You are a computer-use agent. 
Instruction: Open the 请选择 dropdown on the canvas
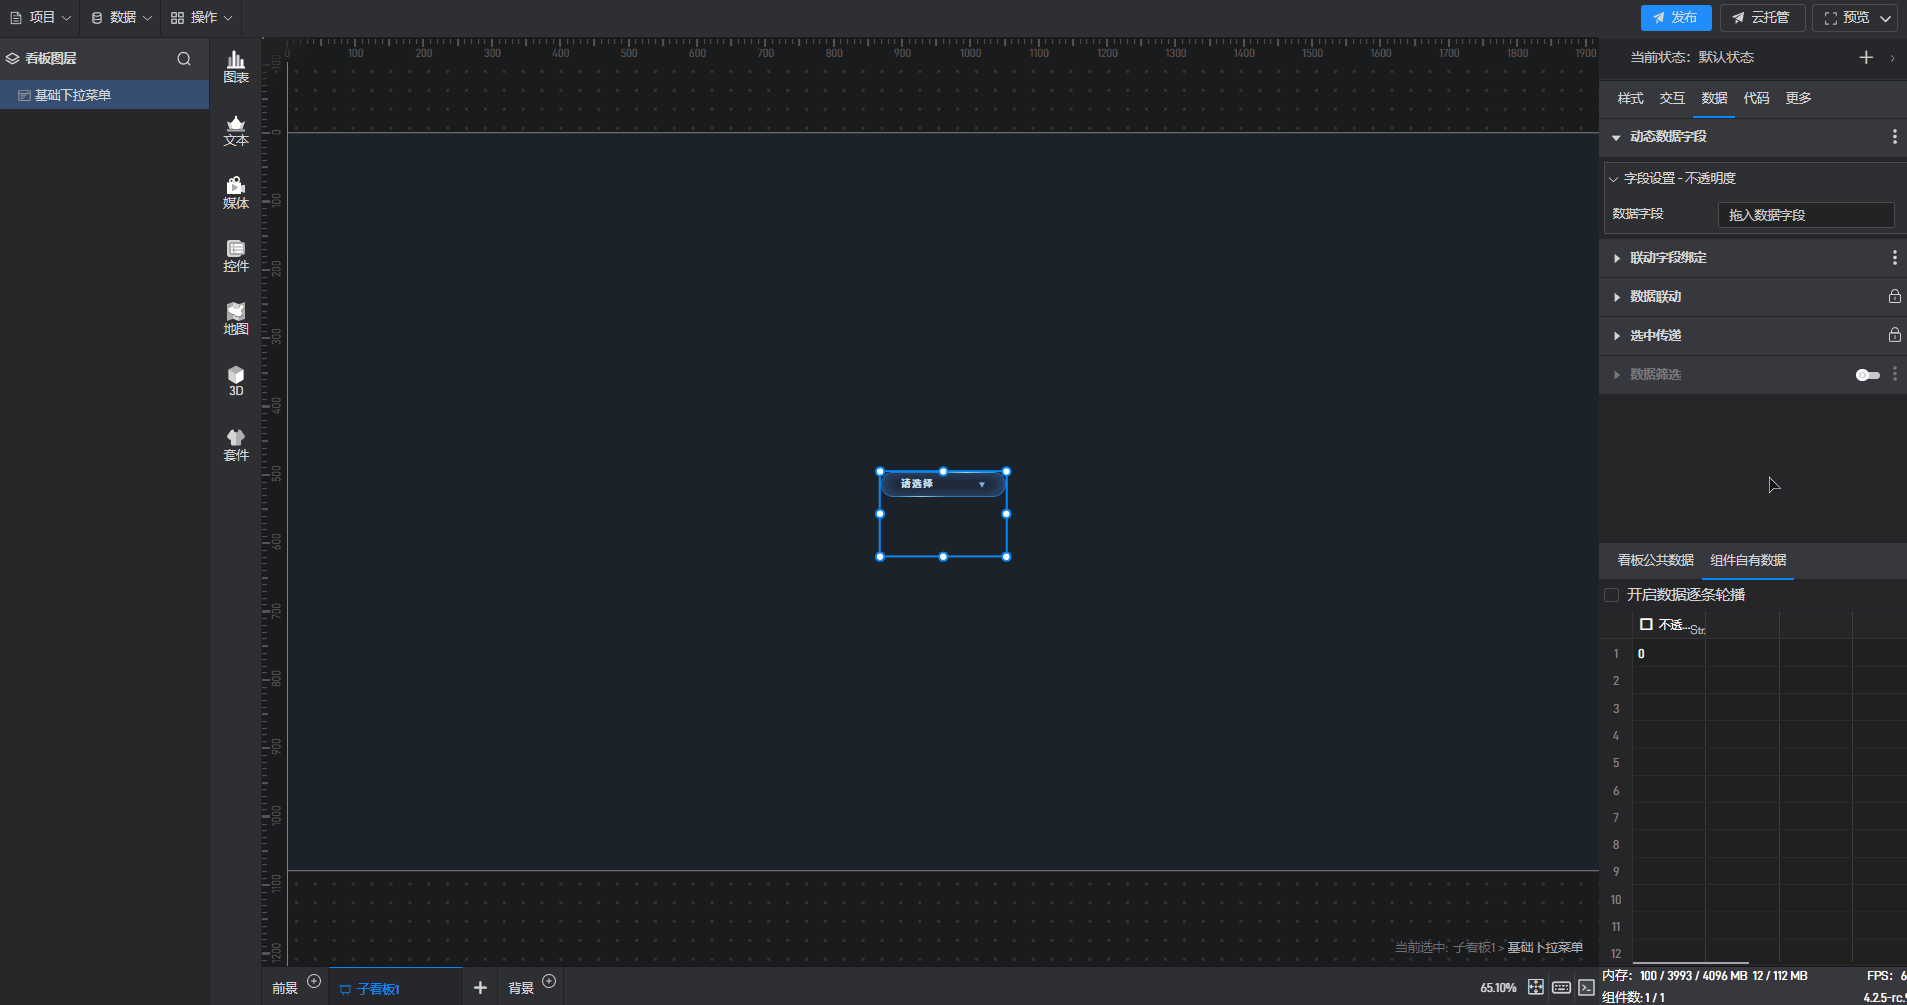tap(943, 484)
